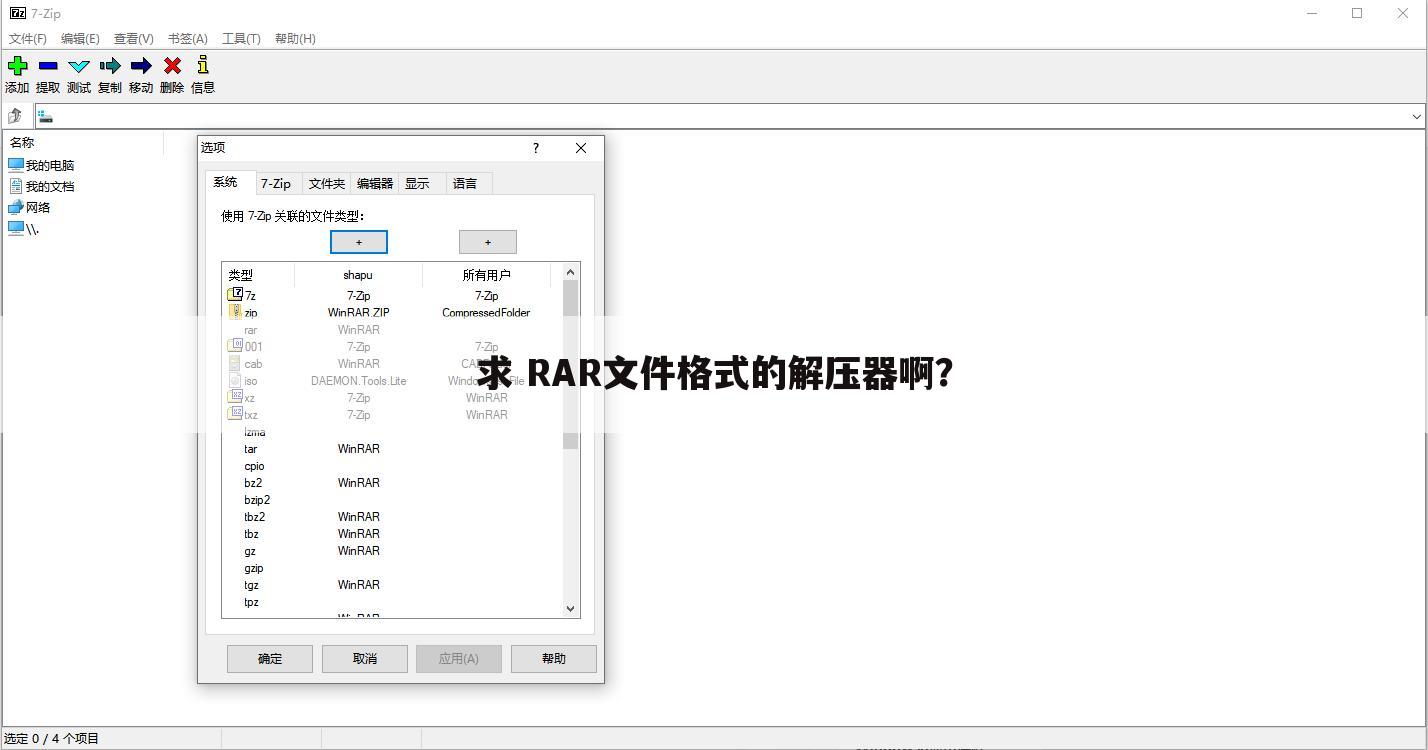The image size is (1428, 750).
Task: Click the 7-Zip app icon in title bar
Action: click(17, 14)
